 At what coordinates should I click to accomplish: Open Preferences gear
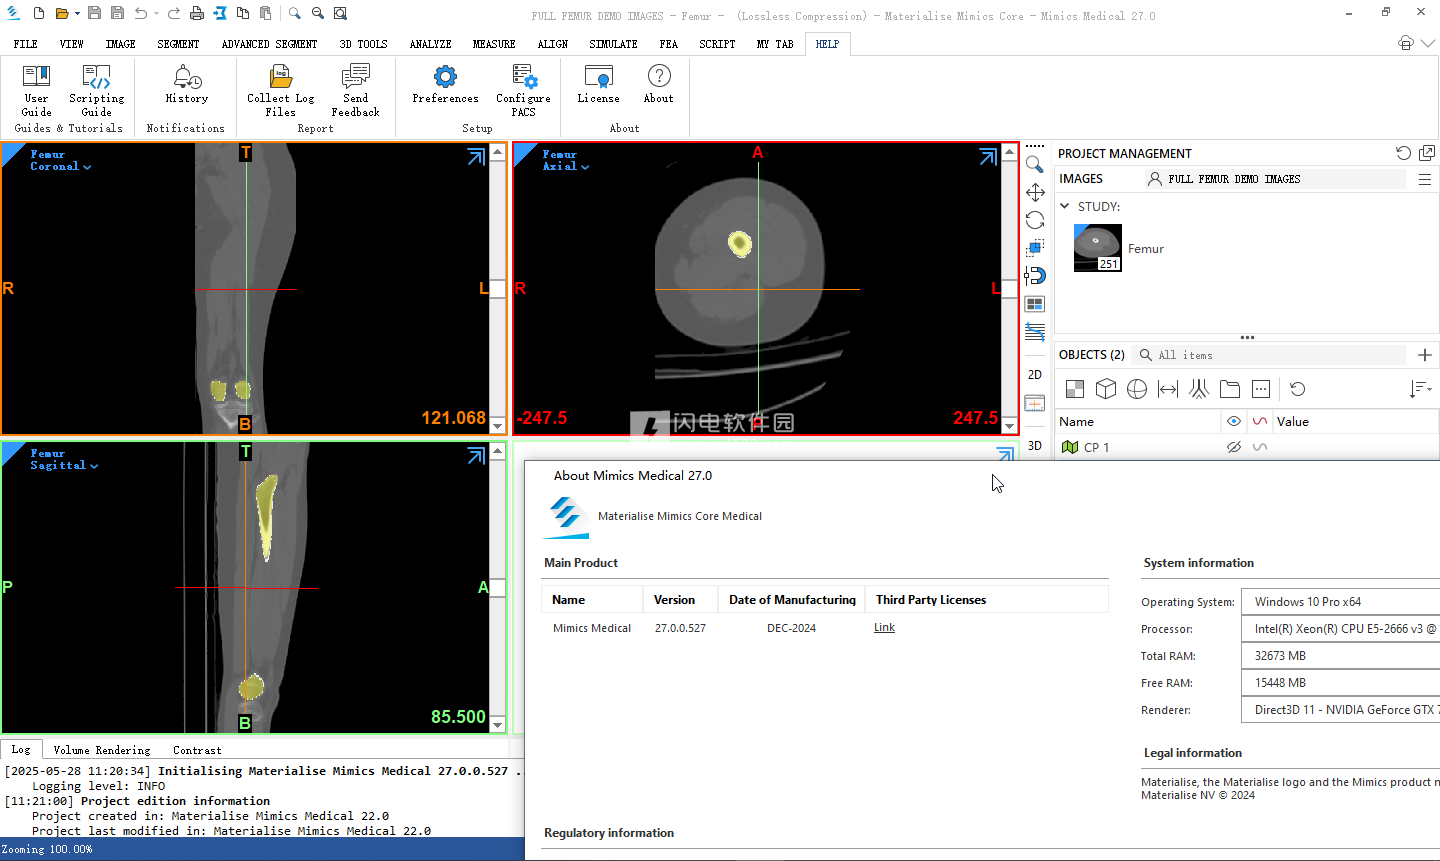445,84
